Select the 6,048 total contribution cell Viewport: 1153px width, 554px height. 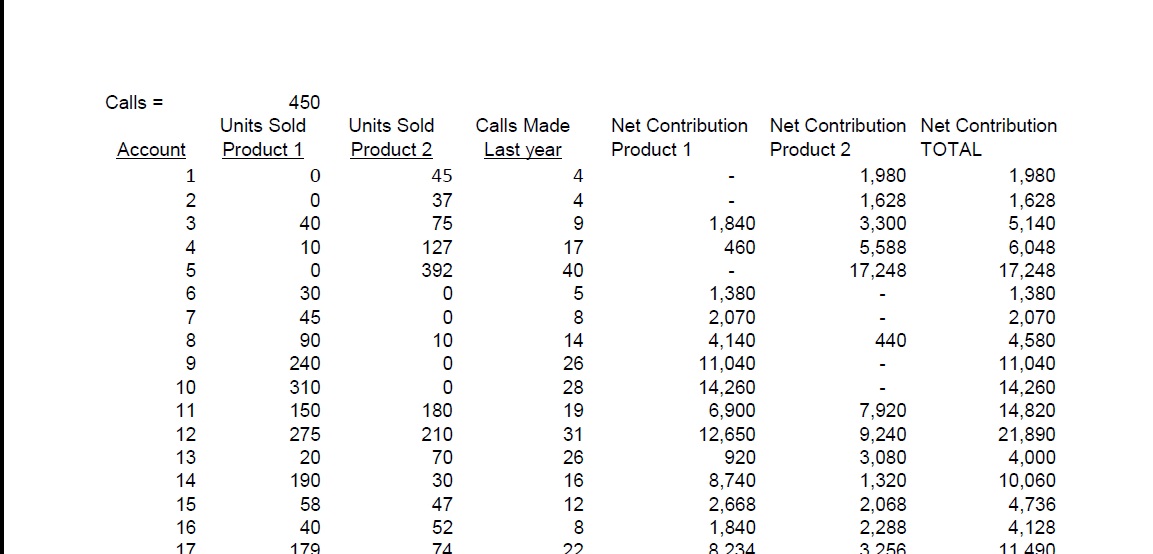pos(1030,247)
